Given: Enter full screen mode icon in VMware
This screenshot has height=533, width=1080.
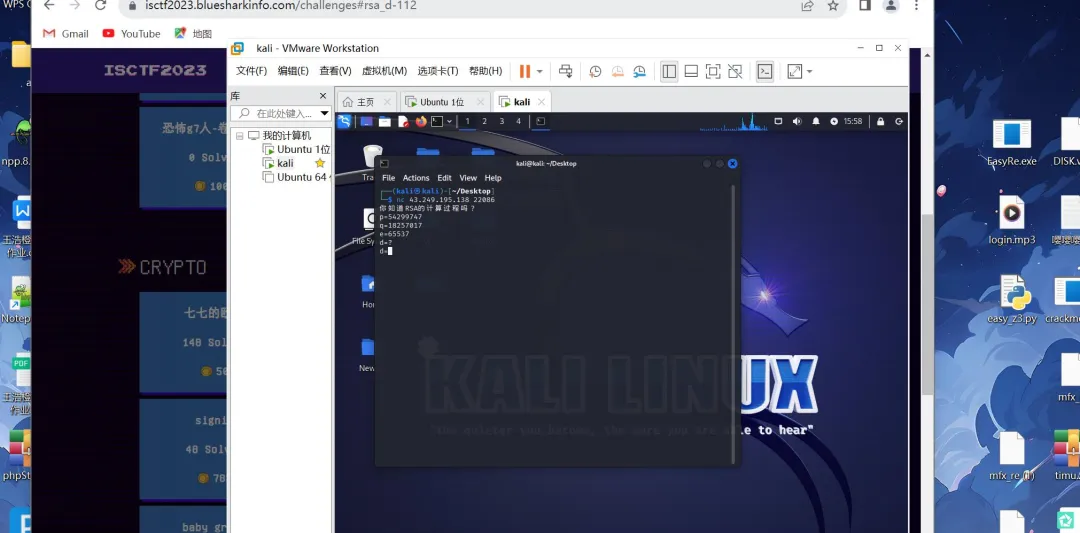Looking at the screenshot, I should 713,72.
